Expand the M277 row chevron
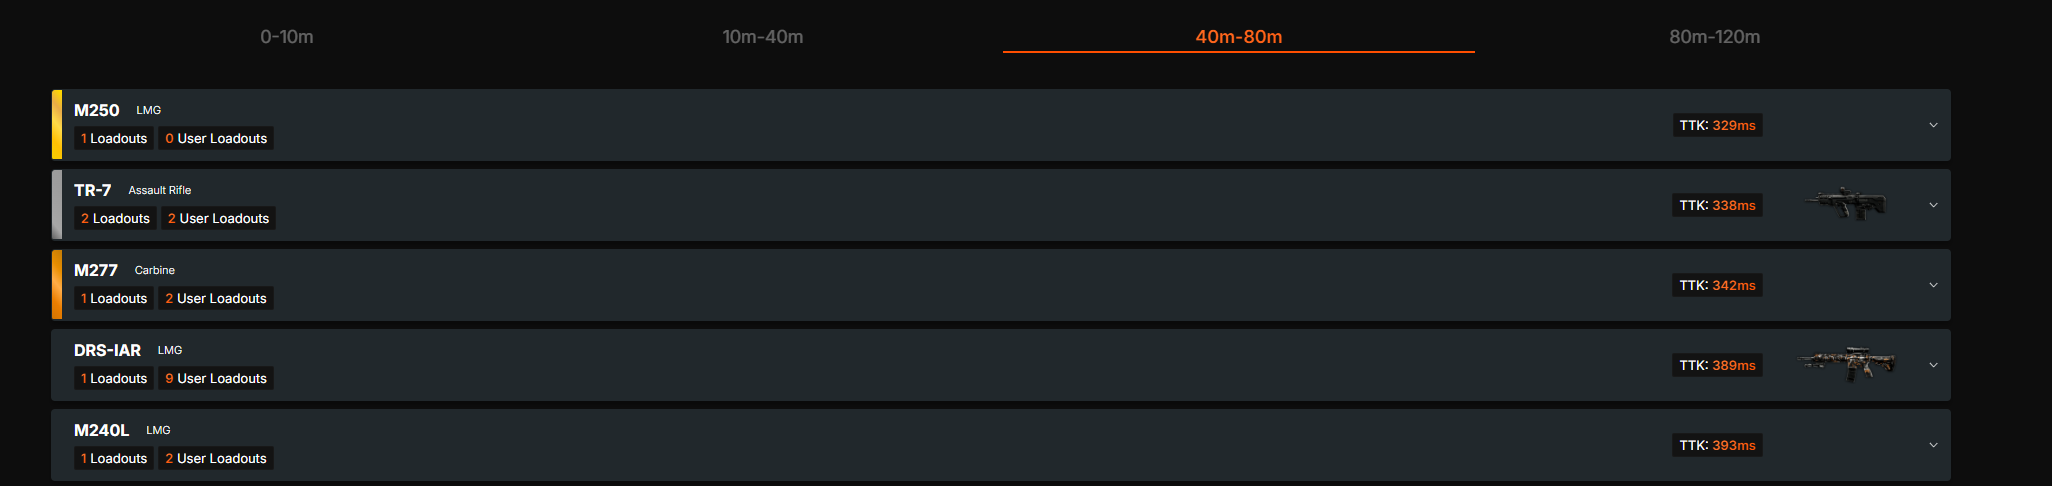Image resolution: width=2052 pixels, height=486 pixels. click(1933, 285)
